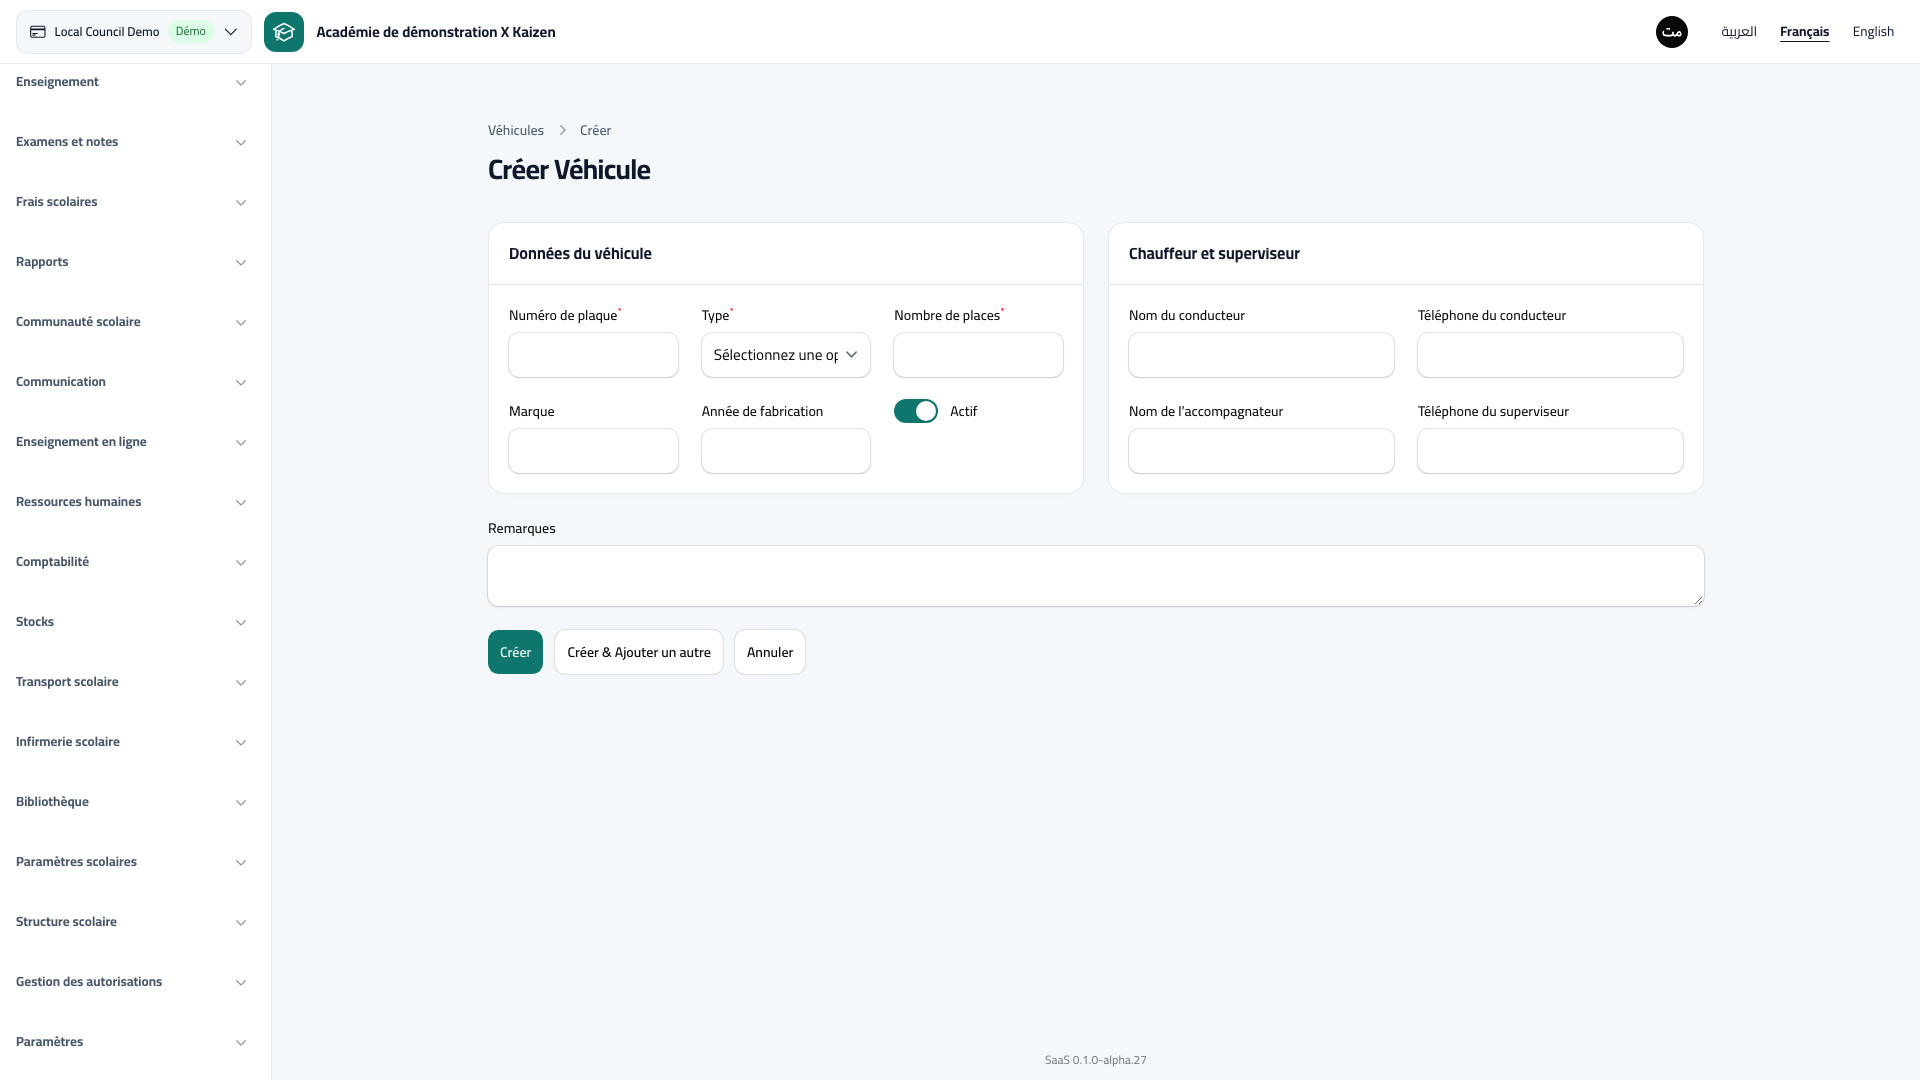Open the Type select dropdown
The image size is (1920, 1080).
point(786,355)
